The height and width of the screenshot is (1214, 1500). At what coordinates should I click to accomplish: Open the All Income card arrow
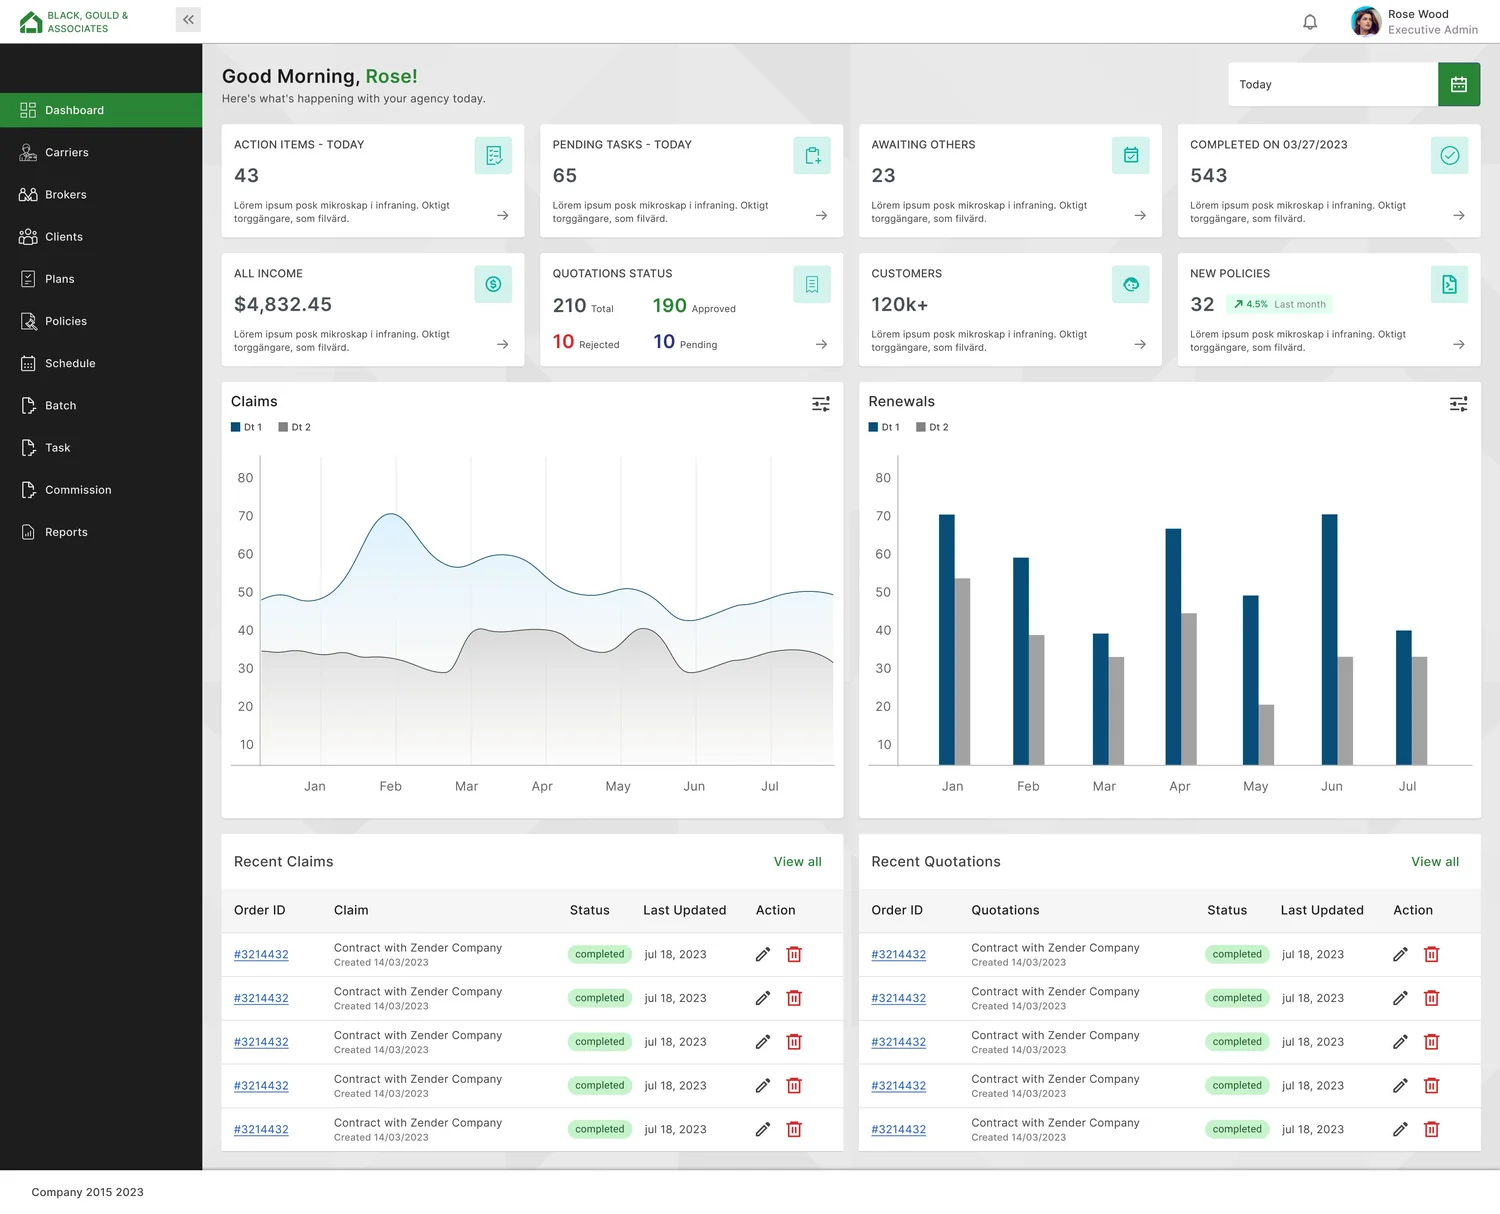(503, 344)
